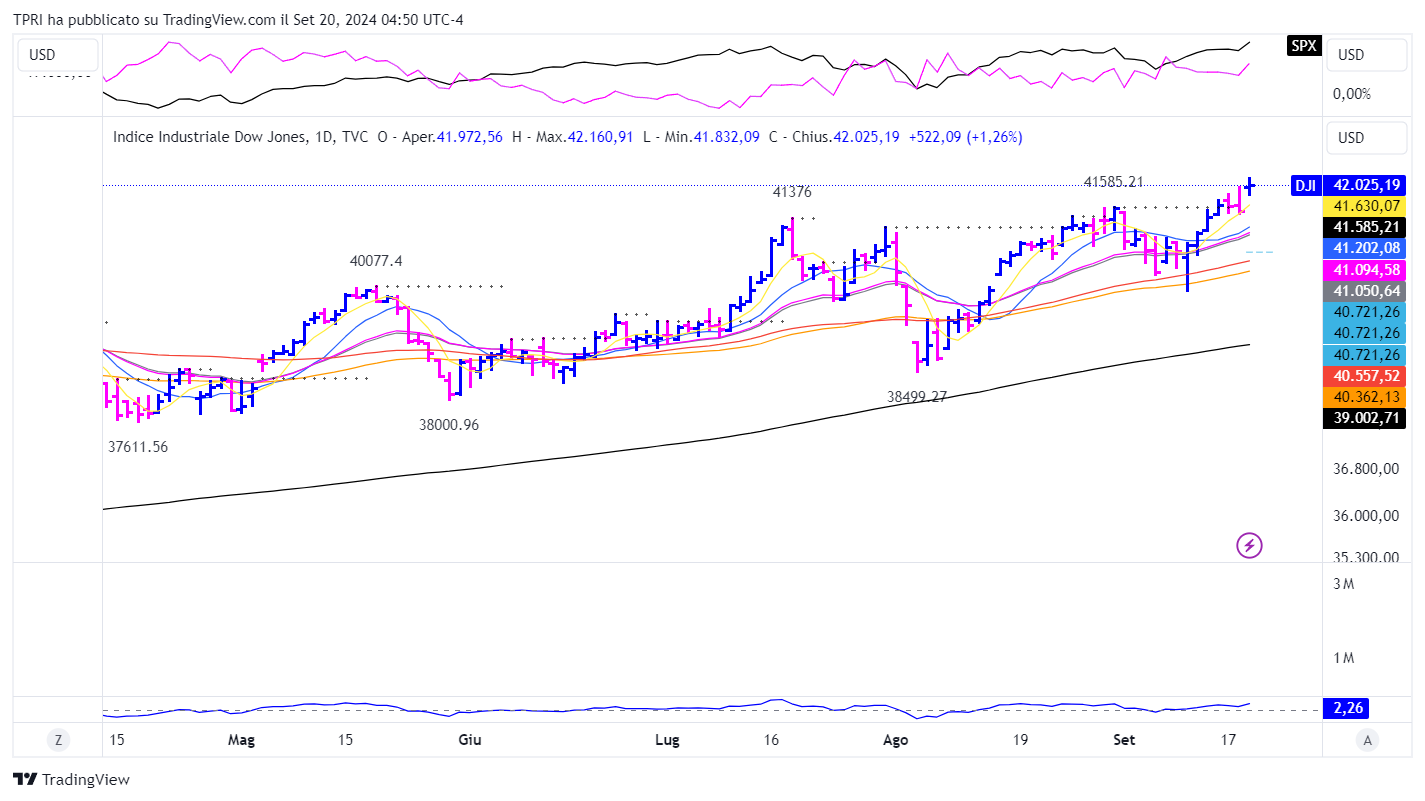1425x801 pixels.
Task: Click the Lug month label on time axis
Action: click(x=666, y=740)
